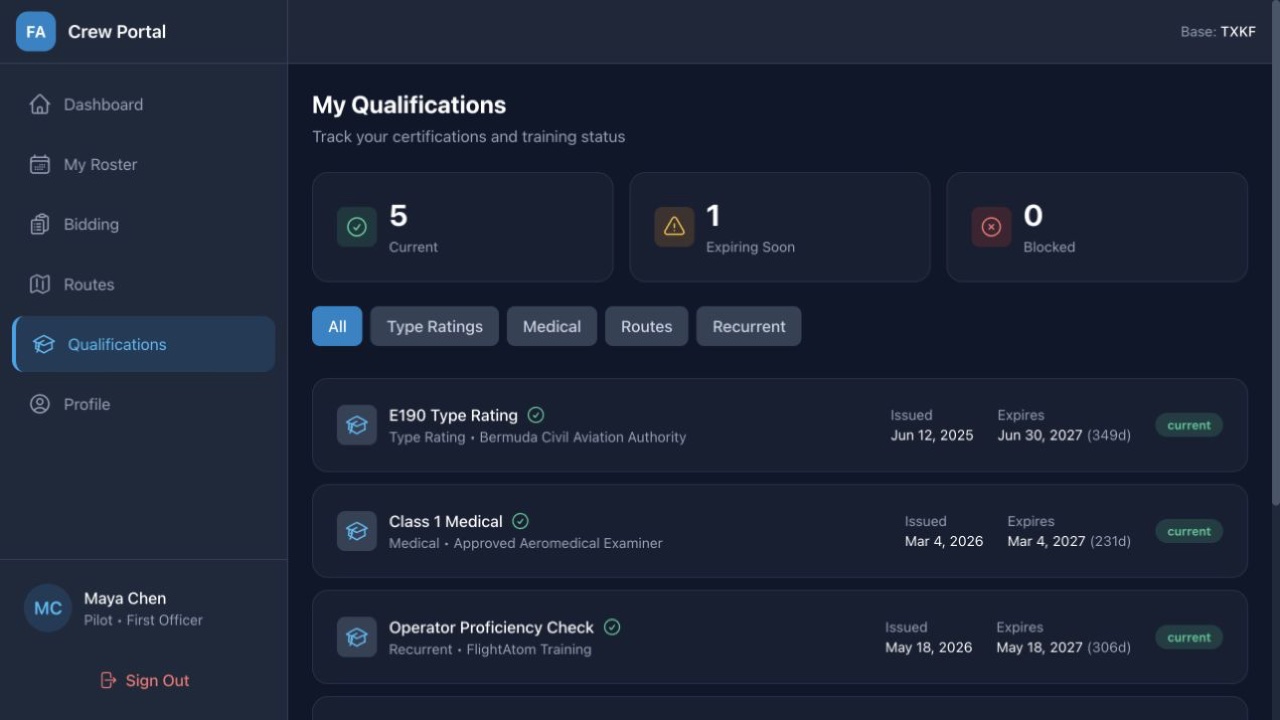Click the green check next to Operator Proficiency Check
The height and width of the screenshot is (720, 1280).
click(612, 627)
